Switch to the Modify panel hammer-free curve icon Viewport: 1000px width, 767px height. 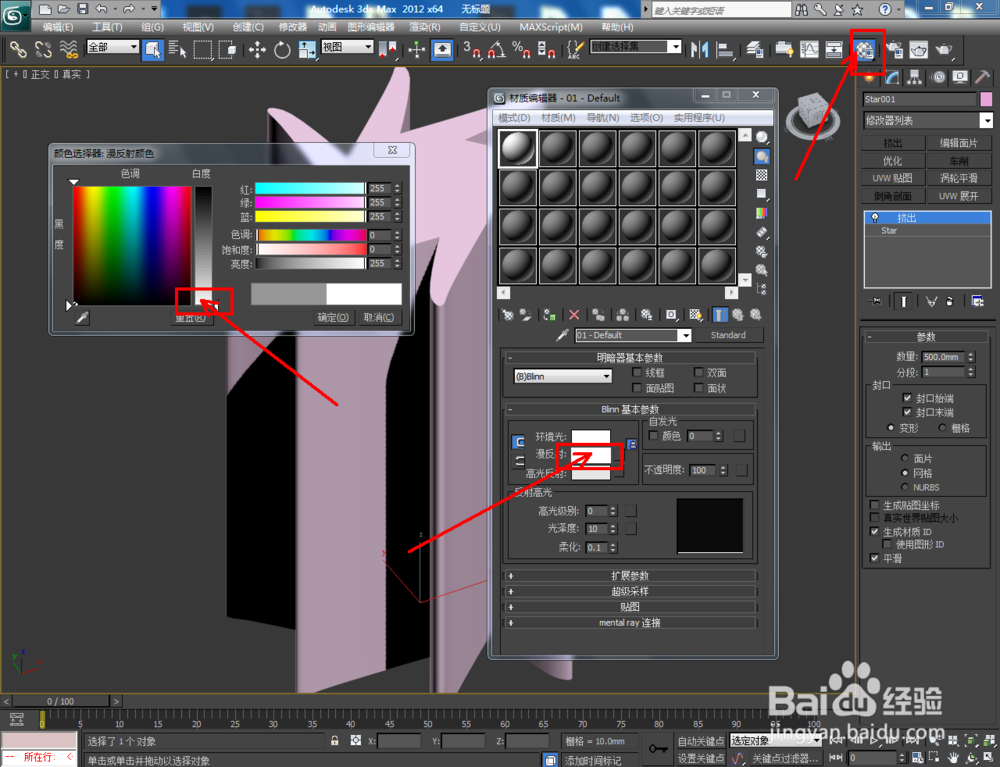point(892,77)
